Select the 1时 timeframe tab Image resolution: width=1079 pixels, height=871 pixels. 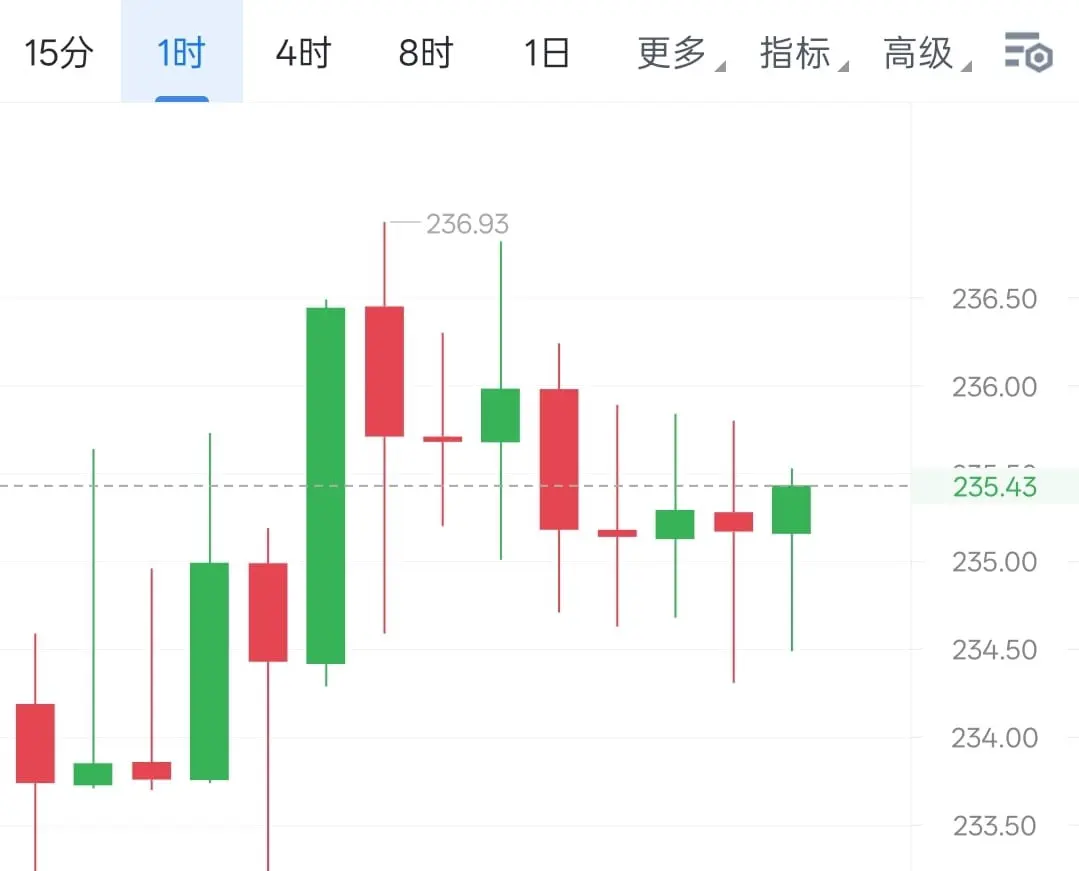(182, 53)
